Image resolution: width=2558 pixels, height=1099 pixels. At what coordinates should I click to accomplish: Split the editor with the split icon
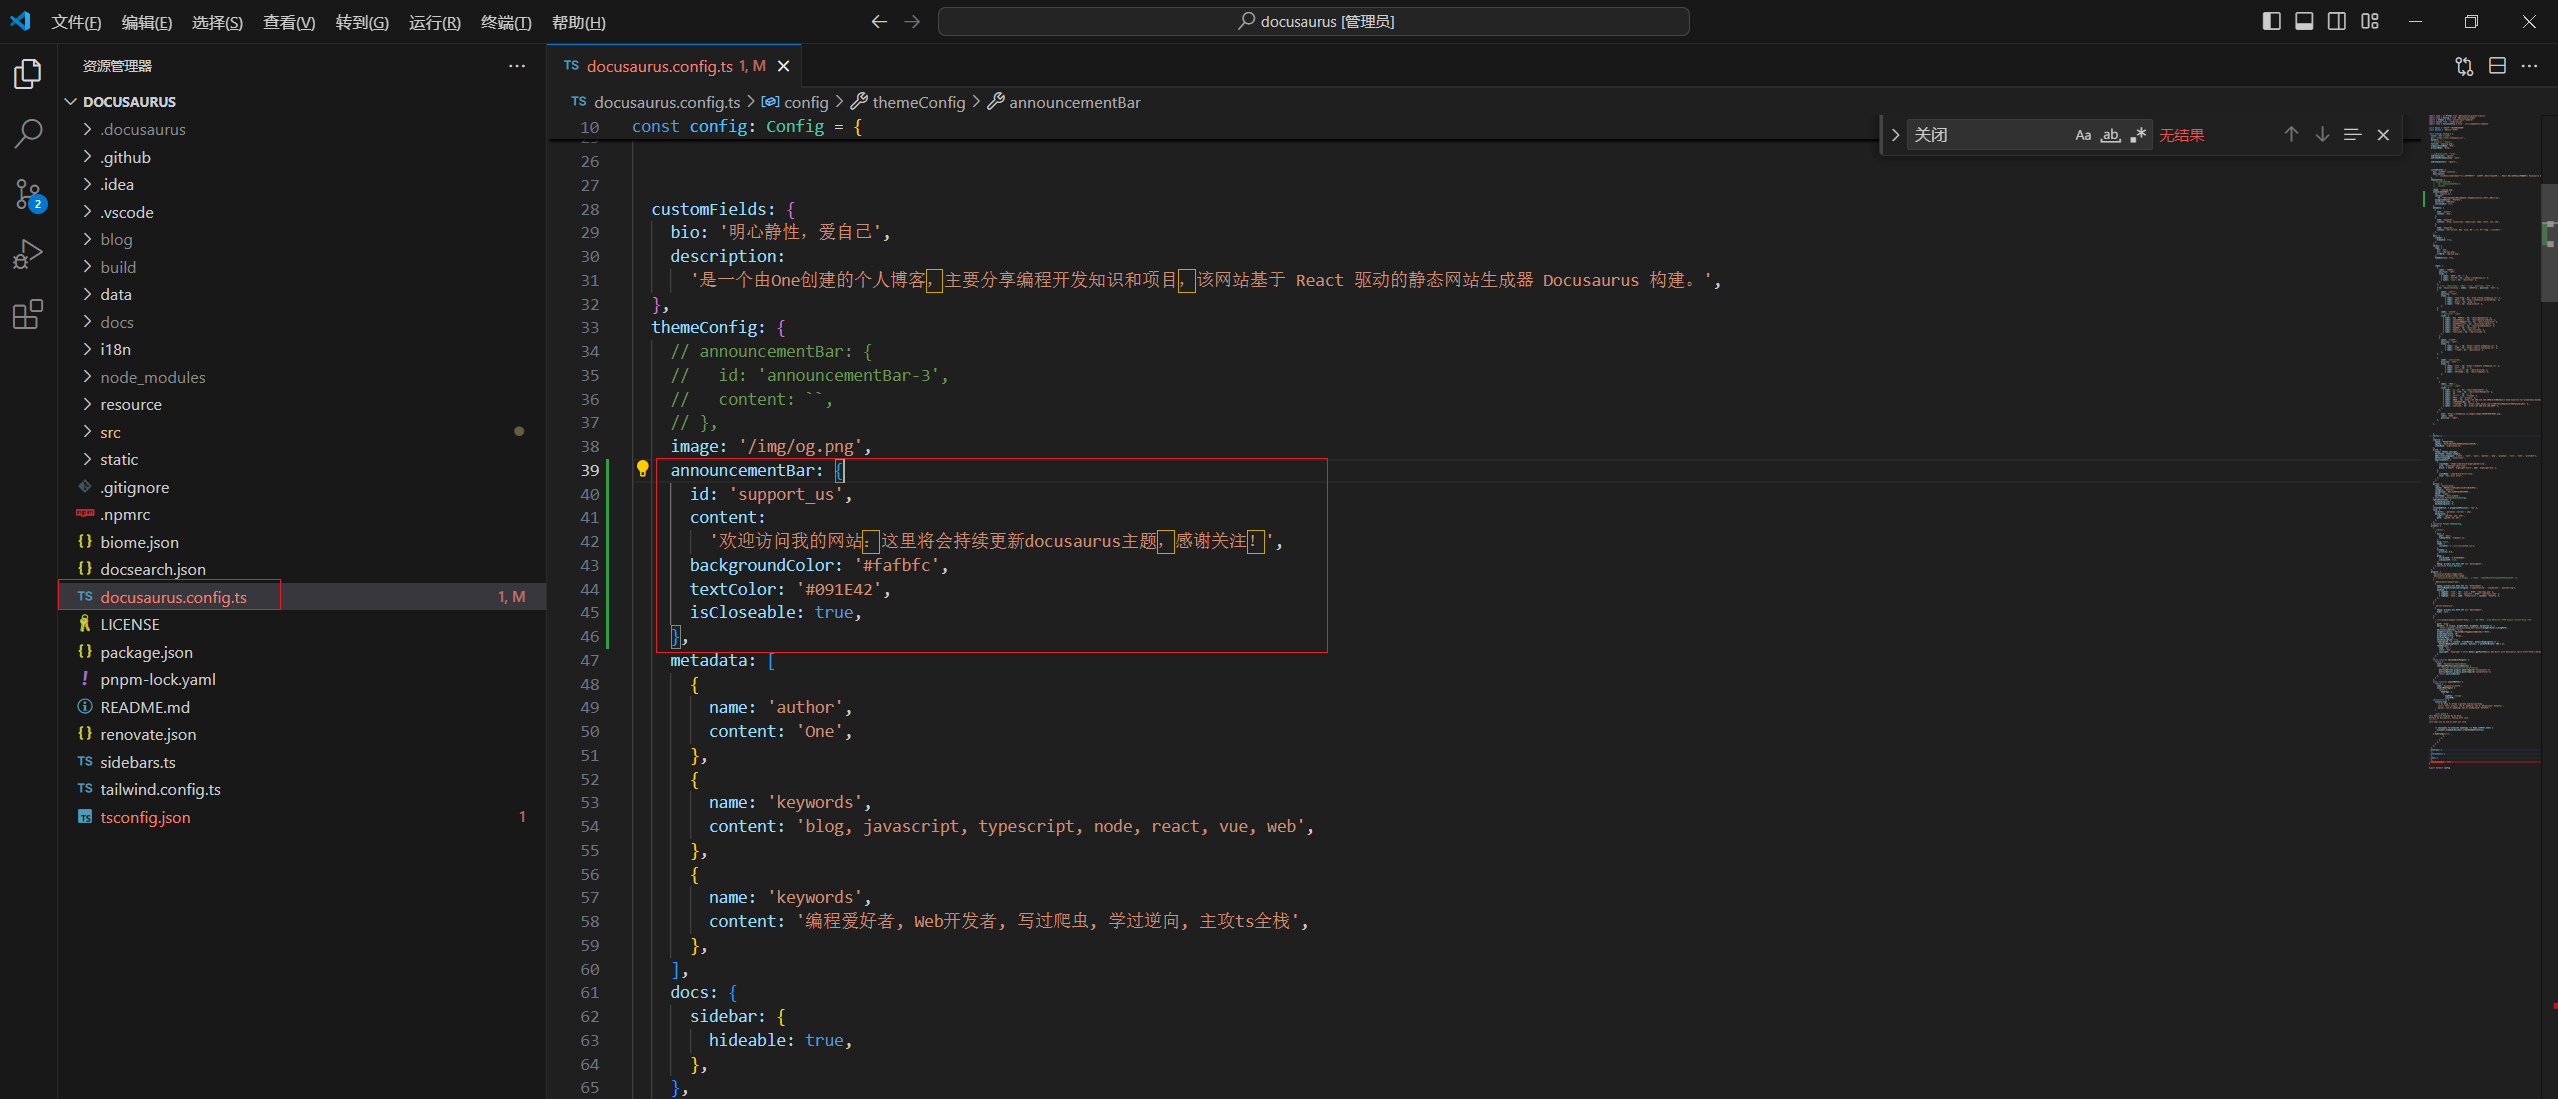coord(2497,66)
